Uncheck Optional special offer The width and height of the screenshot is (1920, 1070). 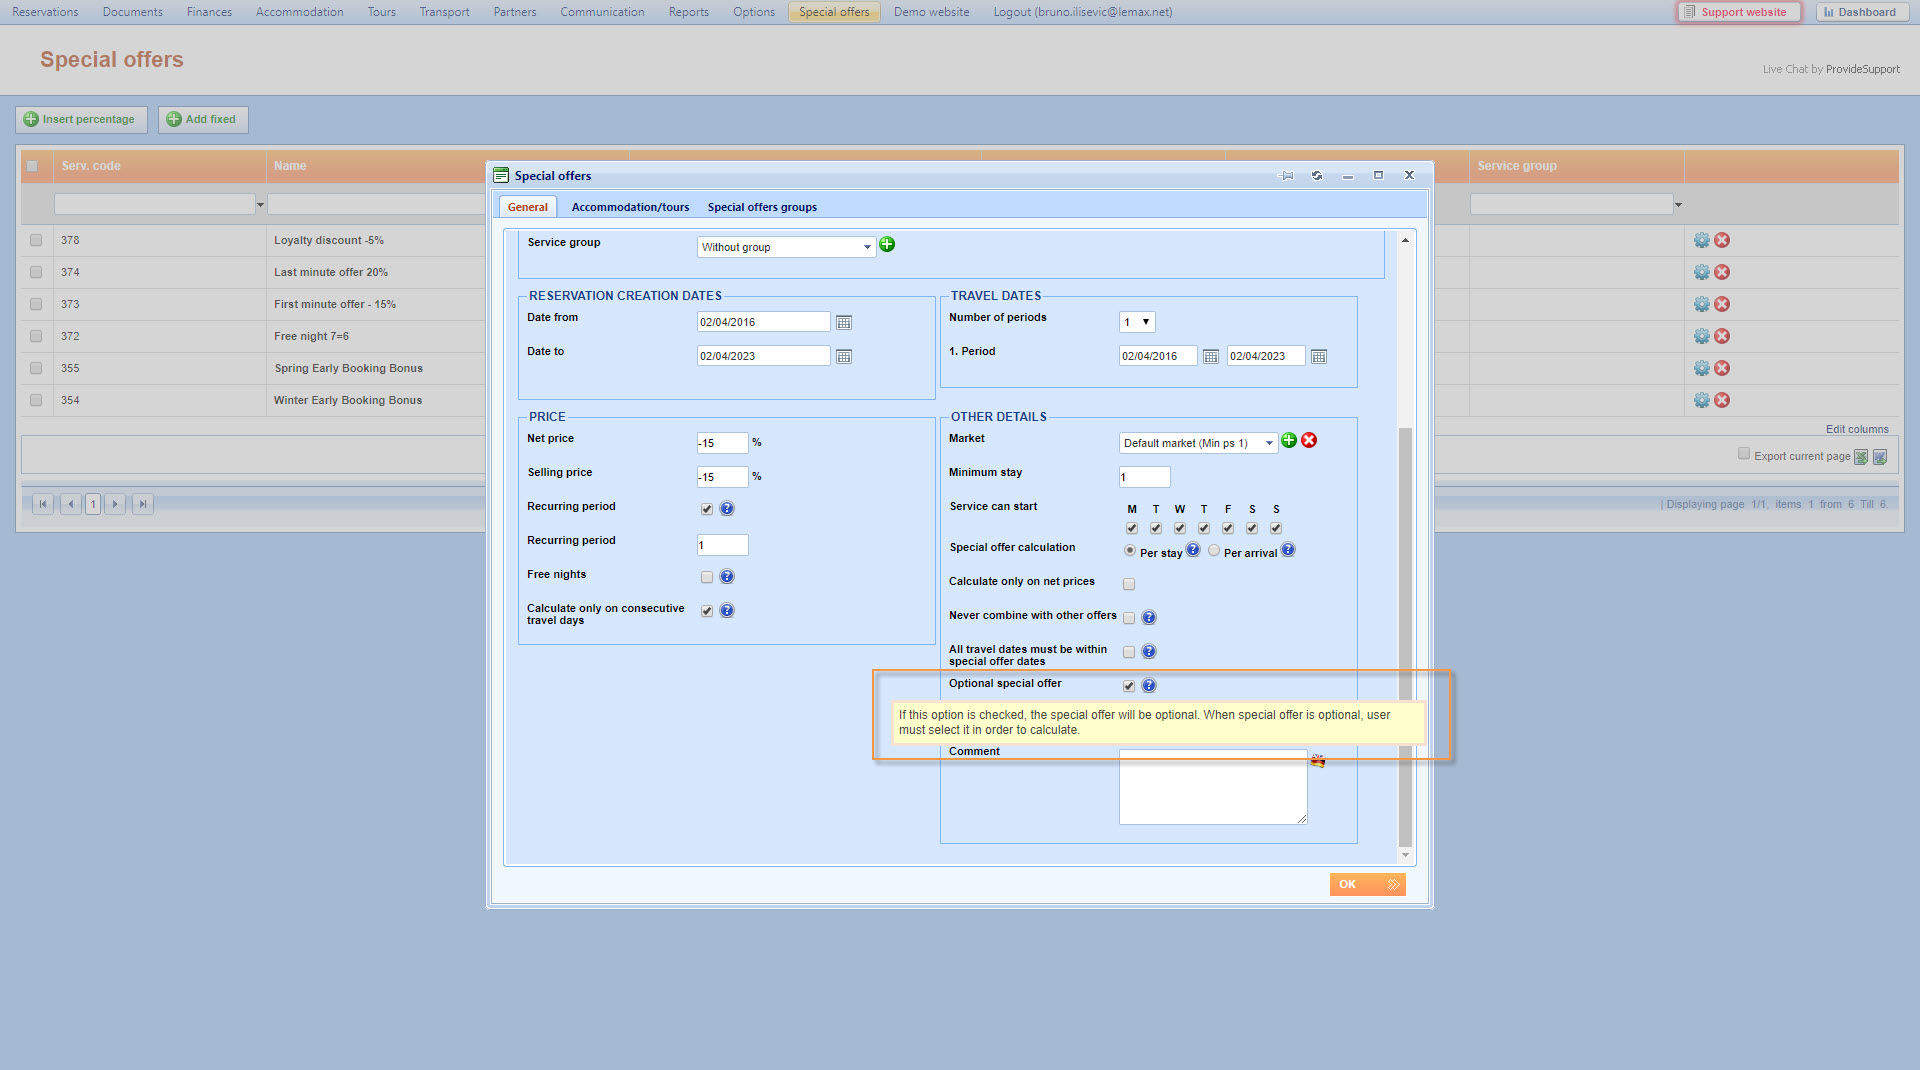pos(1129,686)
